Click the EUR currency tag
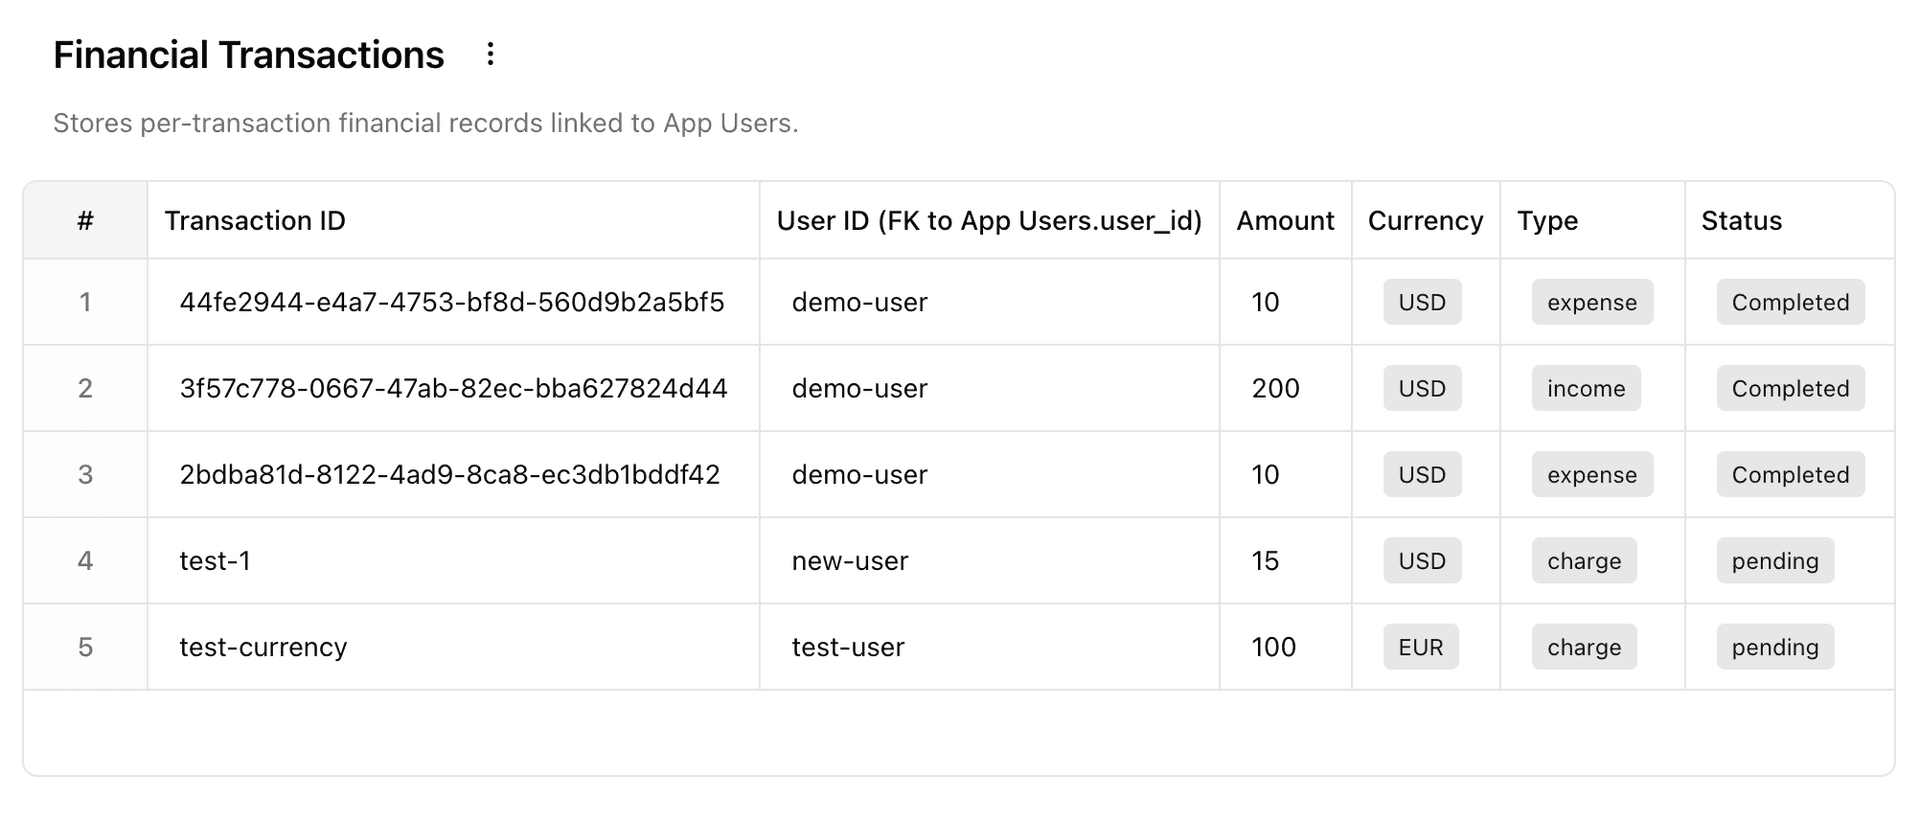Image resolution: width=1920 pixels, height=818 pixels. pyautogui.click(x=1421, y=647)
